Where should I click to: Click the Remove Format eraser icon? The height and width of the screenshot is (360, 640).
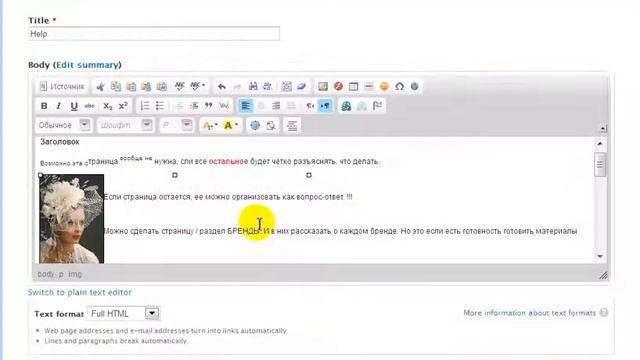click(x=301, y=86)
